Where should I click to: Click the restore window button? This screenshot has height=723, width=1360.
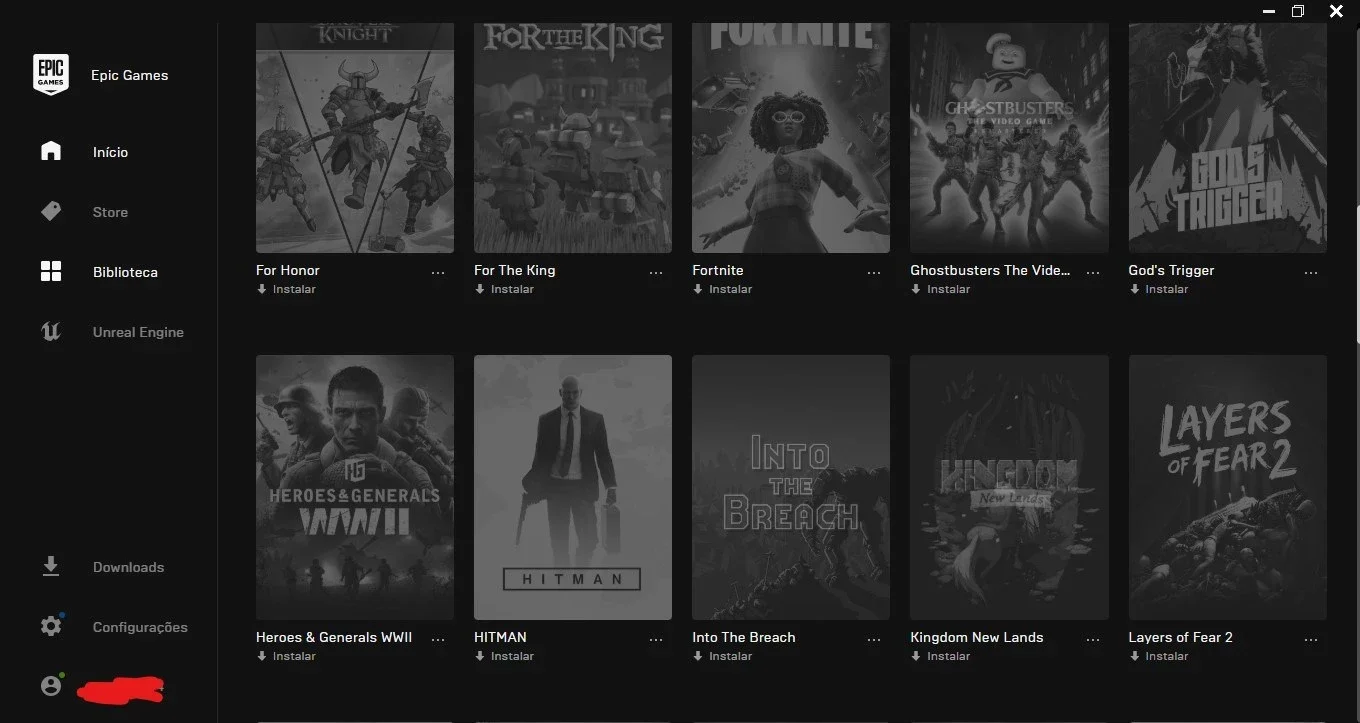1298,11
